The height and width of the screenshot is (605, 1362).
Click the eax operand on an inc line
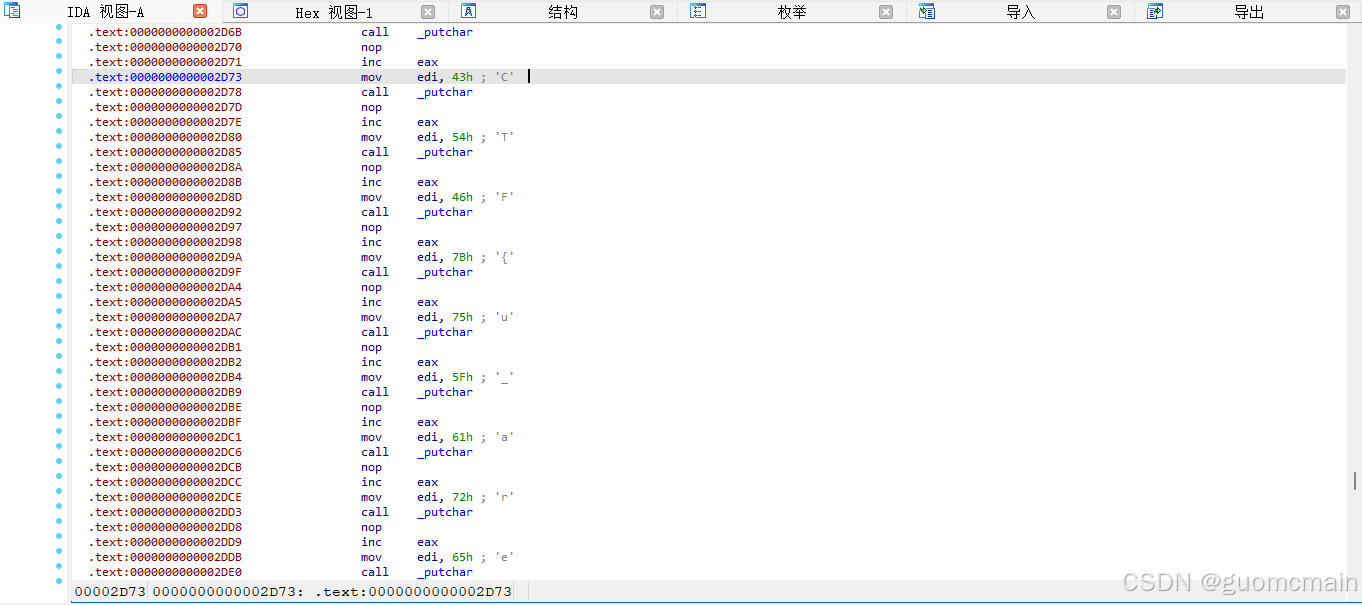(427, 62)
